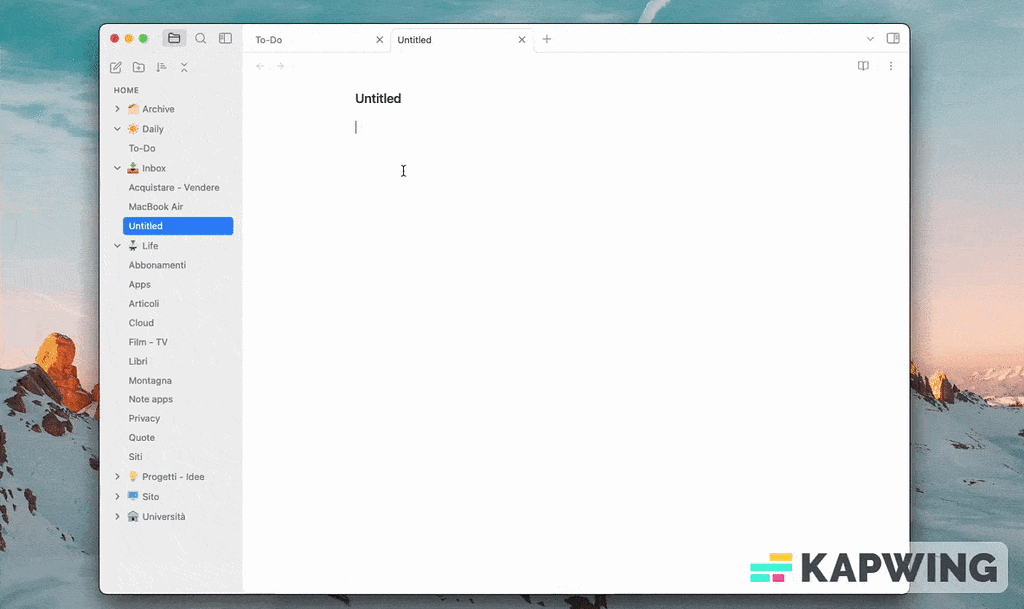
Task: Expand the Università folder
Action: [117, 517]
